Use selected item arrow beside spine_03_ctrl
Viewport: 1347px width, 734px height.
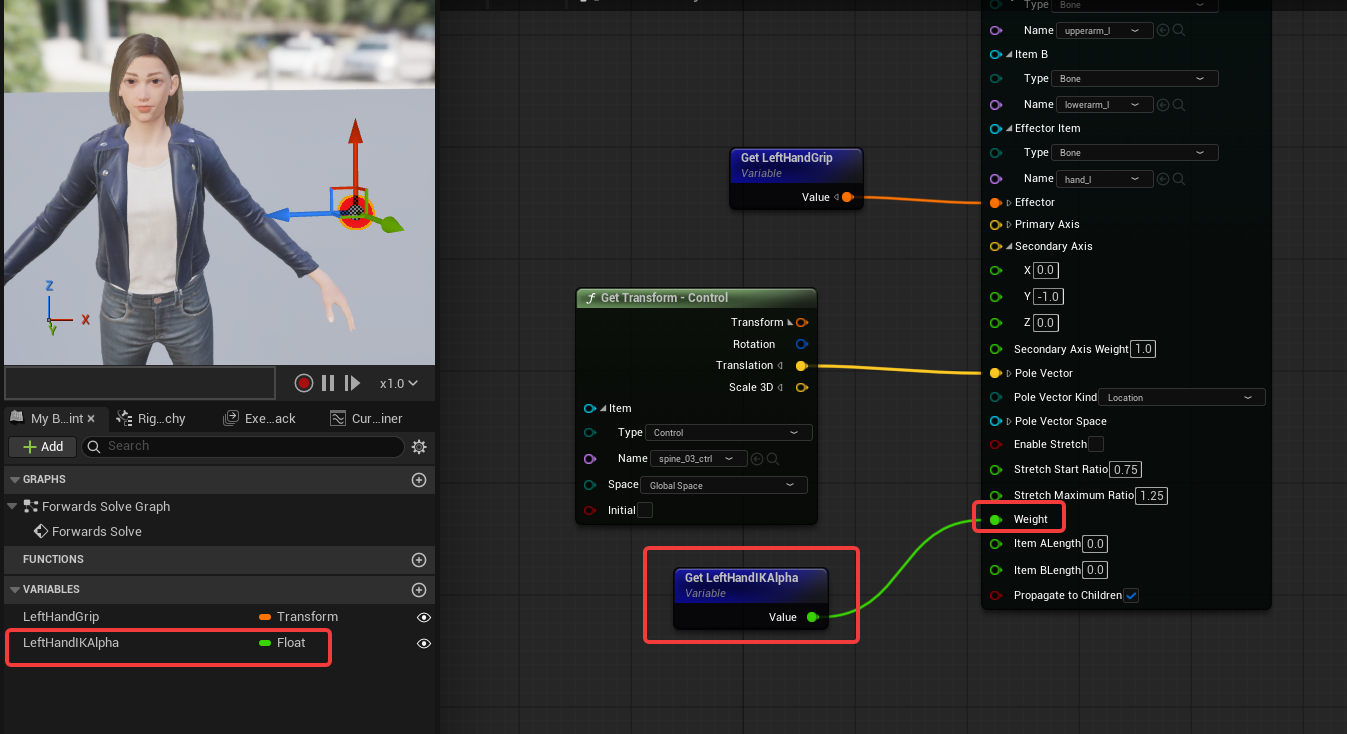click(757, 459)
